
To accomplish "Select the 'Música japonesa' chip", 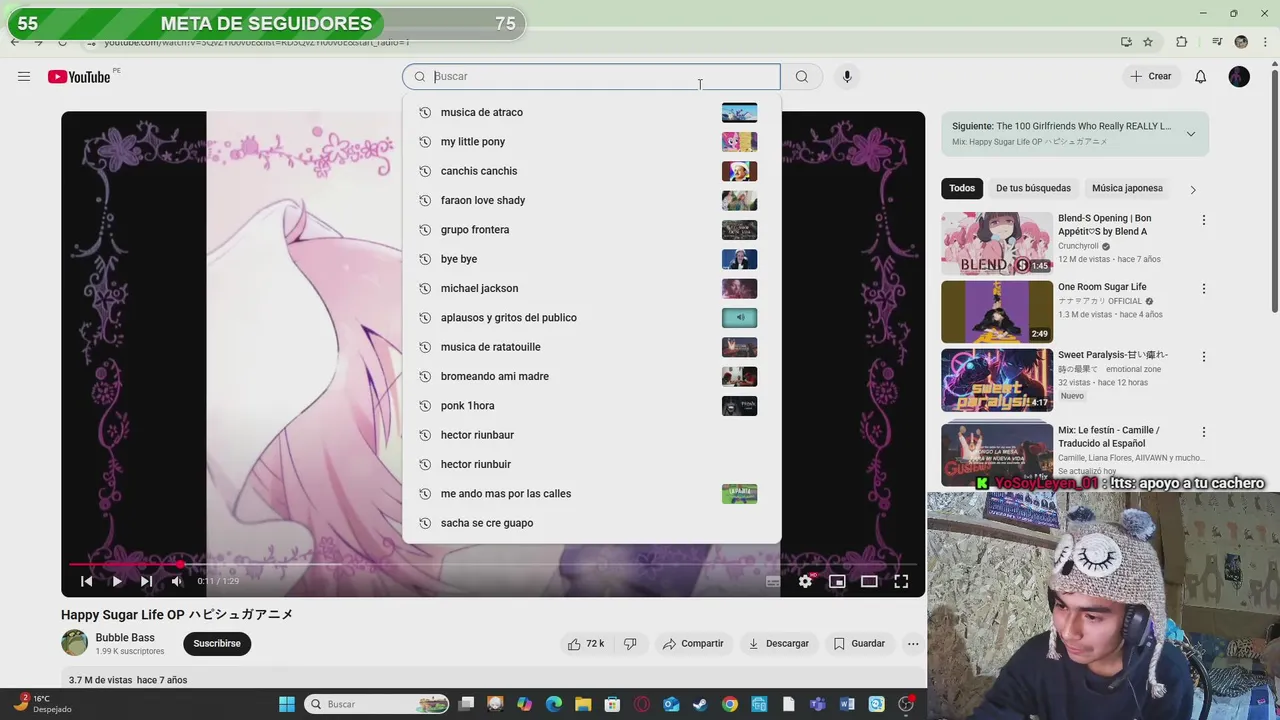I will pyautogui.click(x=1127, y=188).
